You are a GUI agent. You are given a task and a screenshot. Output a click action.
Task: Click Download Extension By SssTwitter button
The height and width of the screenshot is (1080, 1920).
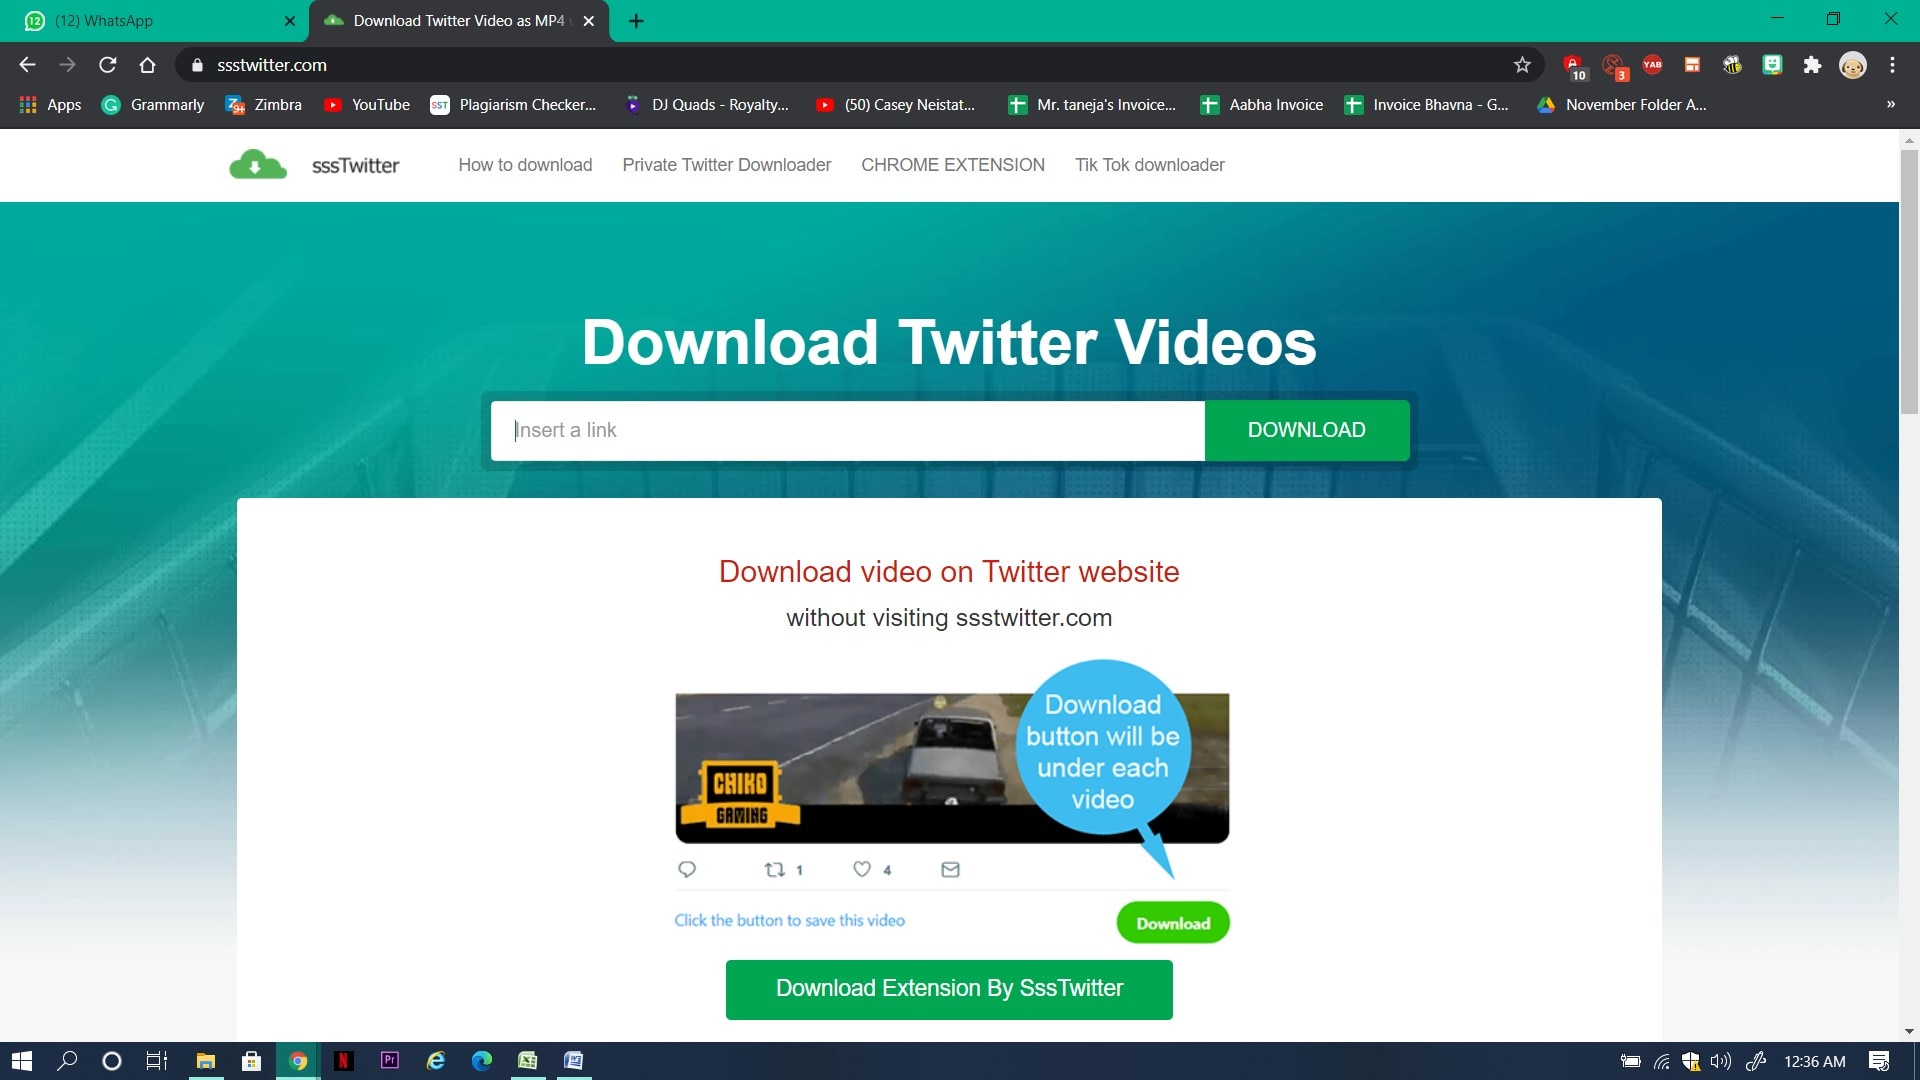[x=949, y=989]
